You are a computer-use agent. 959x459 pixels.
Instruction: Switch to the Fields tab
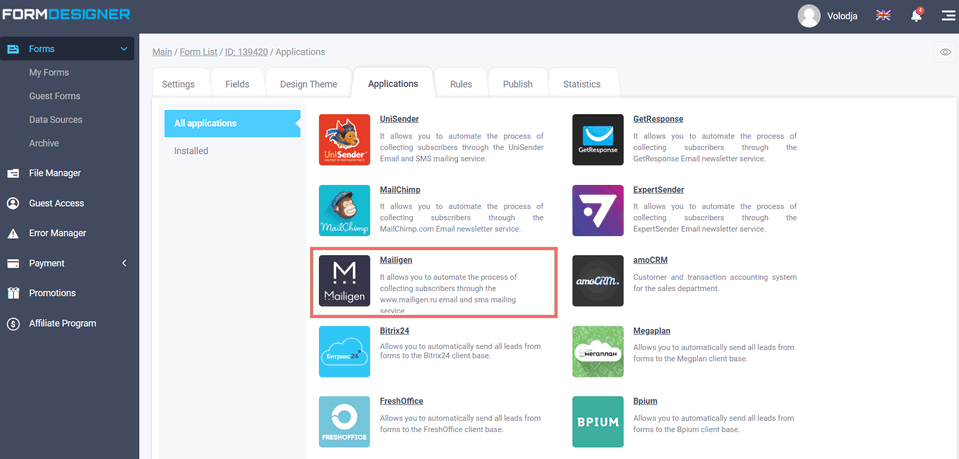(x=237, y=84)
